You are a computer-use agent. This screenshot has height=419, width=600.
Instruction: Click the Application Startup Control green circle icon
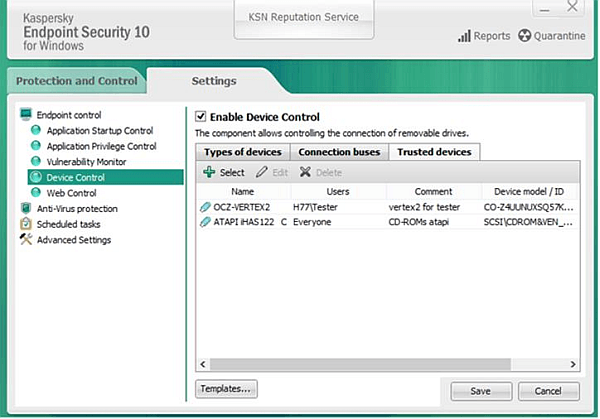click(x=36, y=130)
